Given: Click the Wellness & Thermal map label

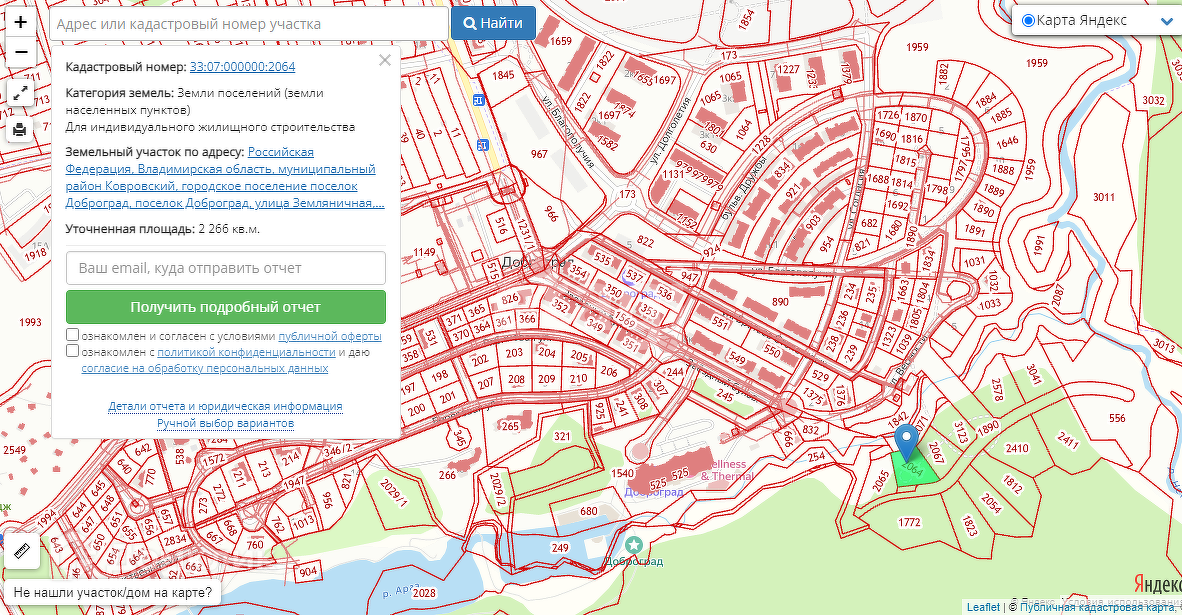Looking at the screenshot, I should click(727, 470).
